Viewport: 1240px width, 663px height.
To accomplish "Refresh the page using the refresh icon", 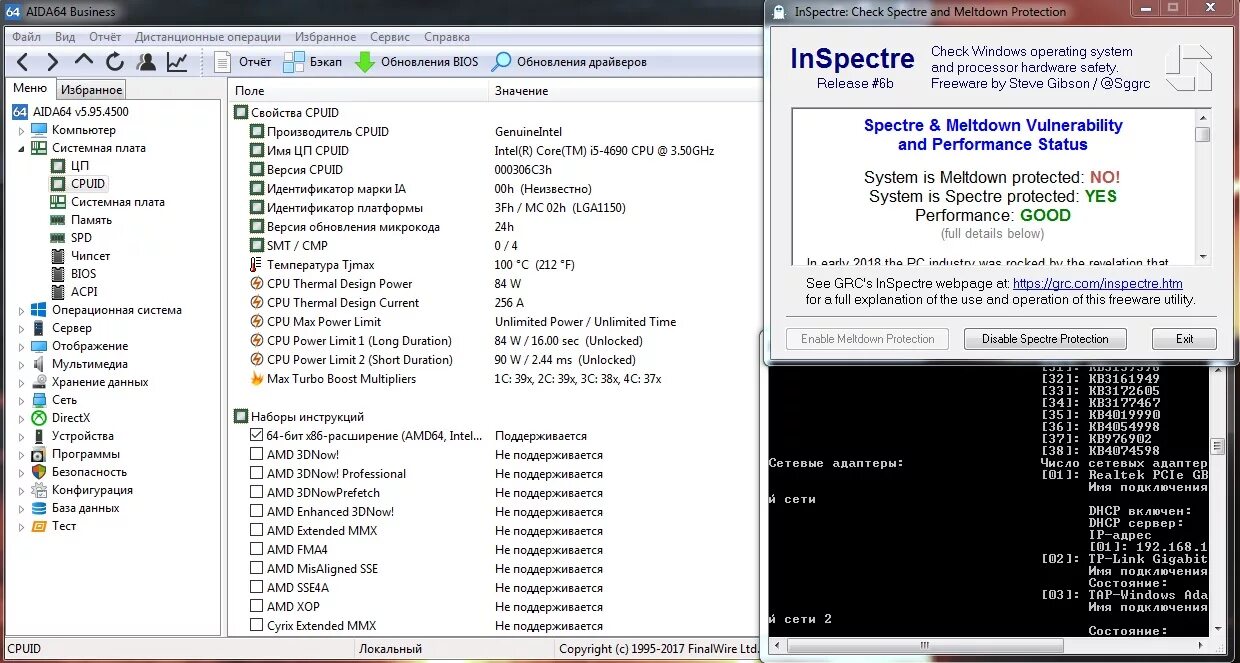I will click(x=115, y=62).
